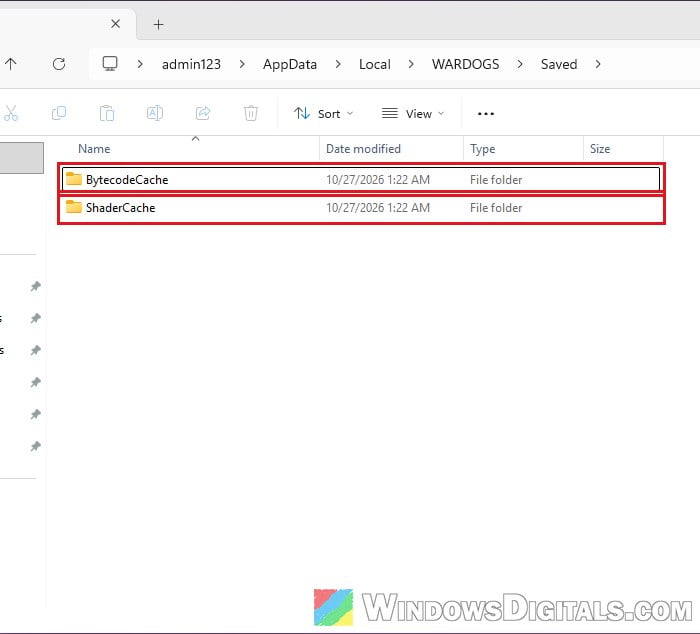Click the Paste clipboard icon
This screenshot has width=700, height=634.
click(x=107, y=113)
